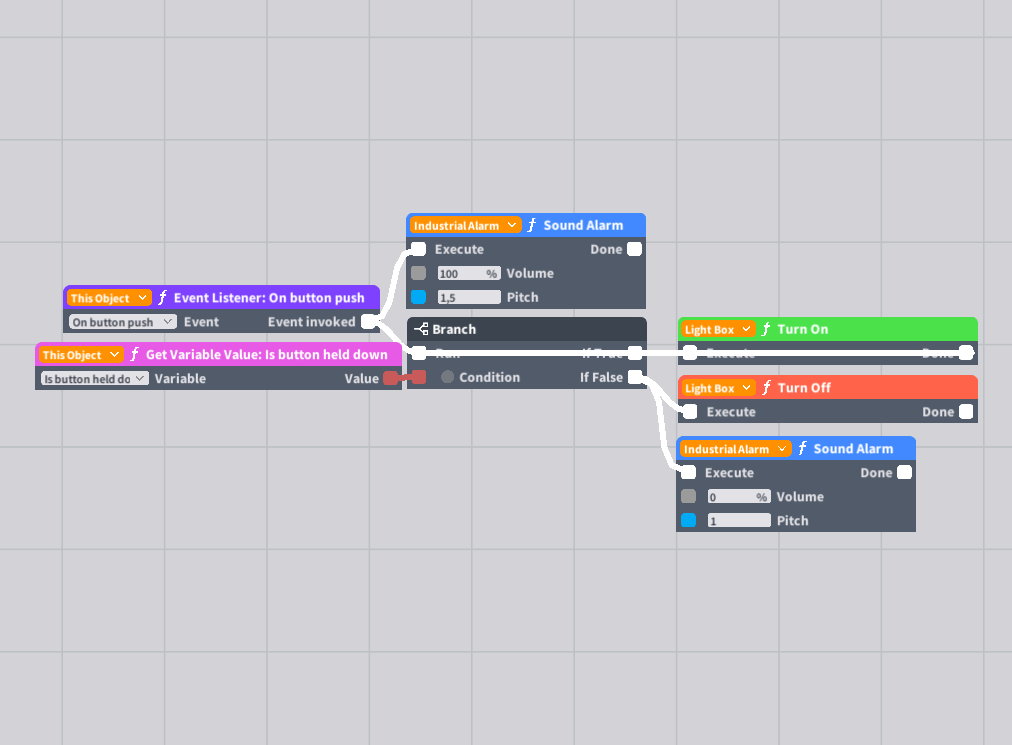Screen dimensions: 1012x745
Task: Click the Done port on upper Sound Alarm
Action: point(634,249)
